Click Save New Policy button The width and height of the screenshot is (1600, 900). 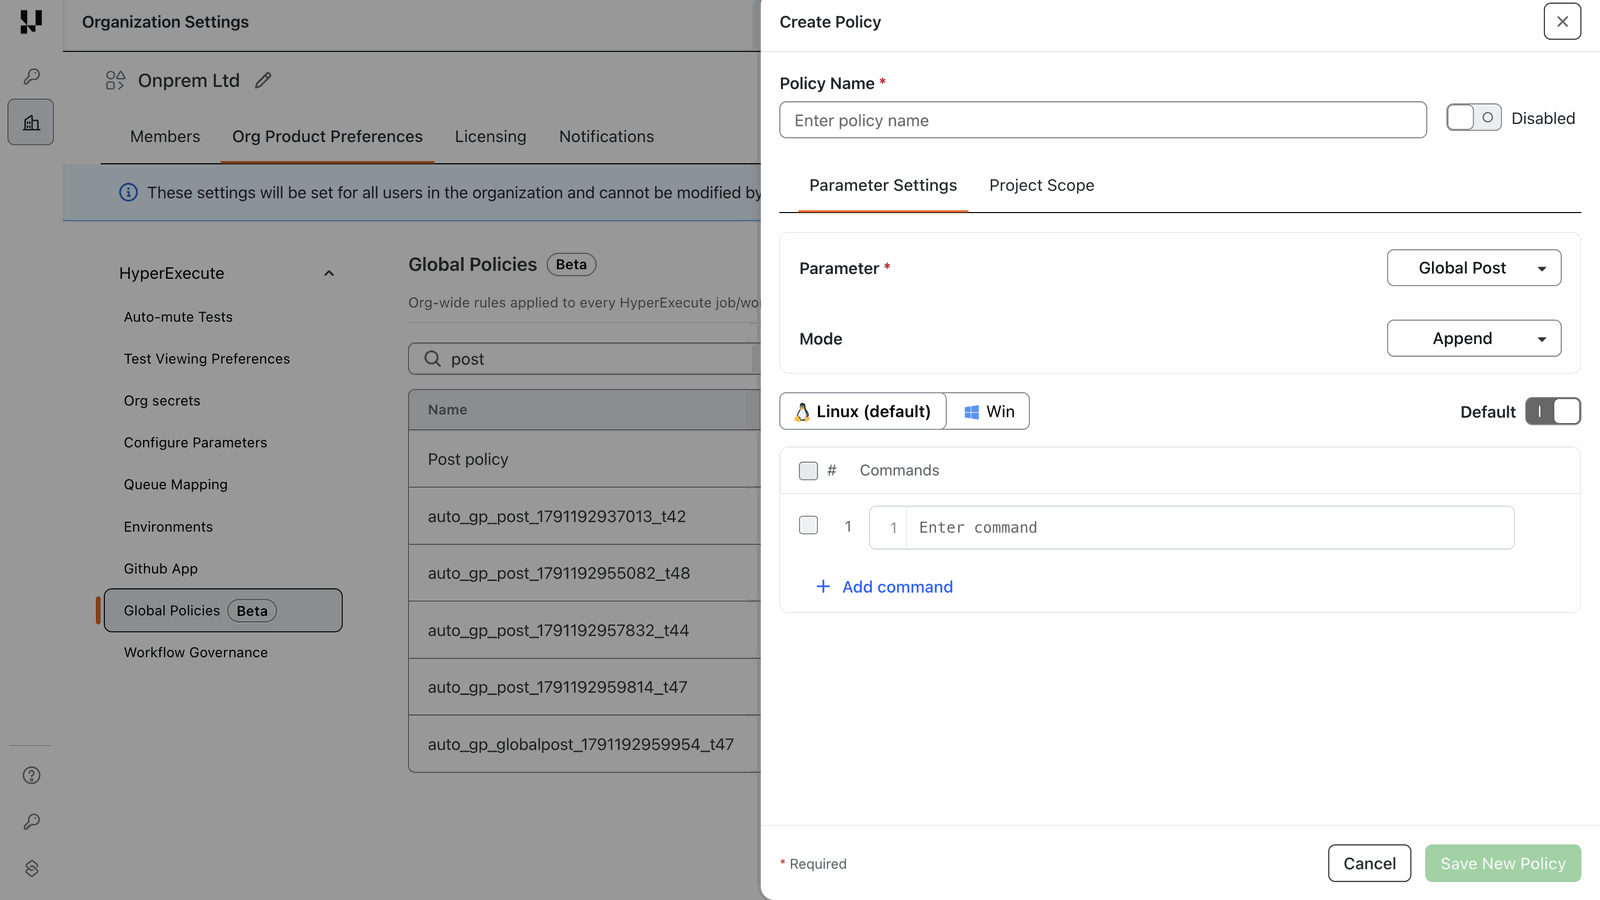pyautogui.click(x=1503, y=863)
